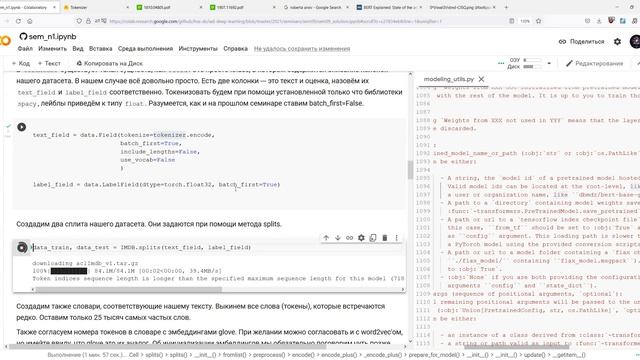The width and height of the screenshot is (640, 360).
Task: Open reader view icon in address bar
Action: point(511,21)
